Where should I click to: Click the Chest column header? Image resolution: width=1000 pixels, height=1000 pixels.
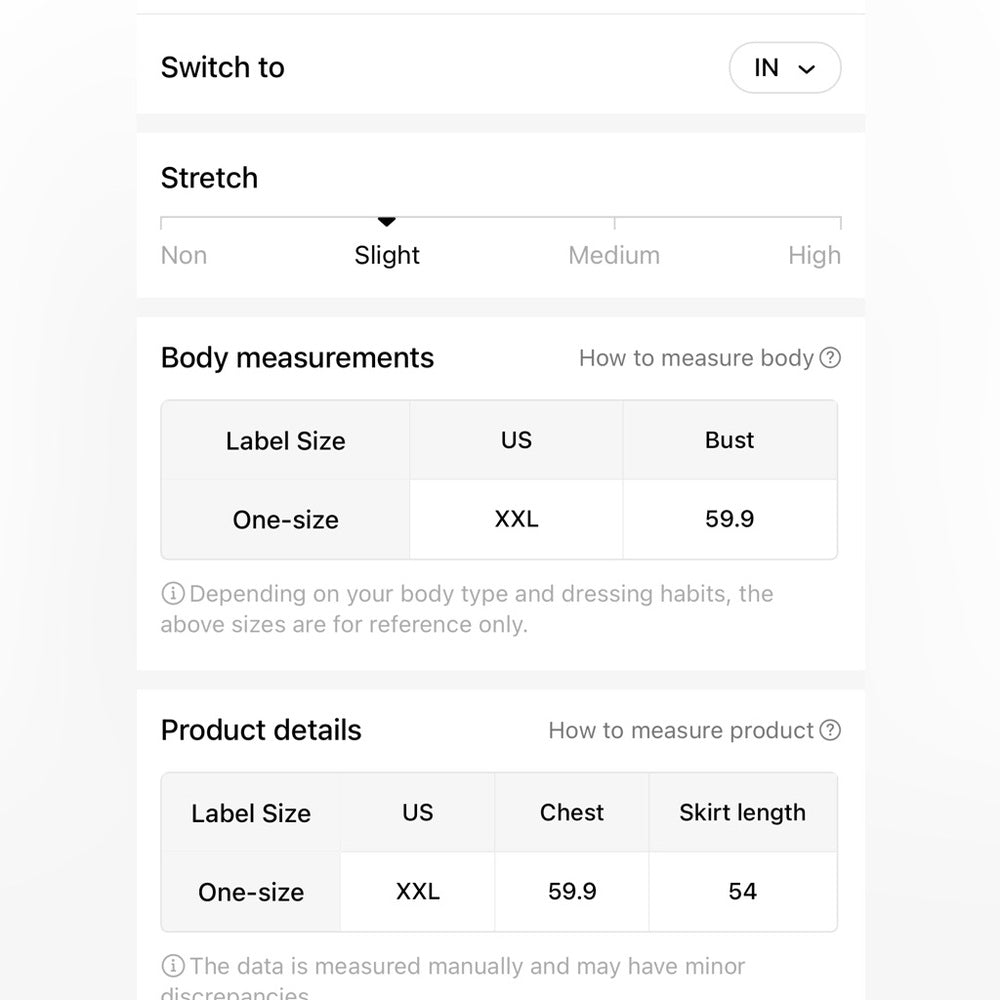coord(572,812)
